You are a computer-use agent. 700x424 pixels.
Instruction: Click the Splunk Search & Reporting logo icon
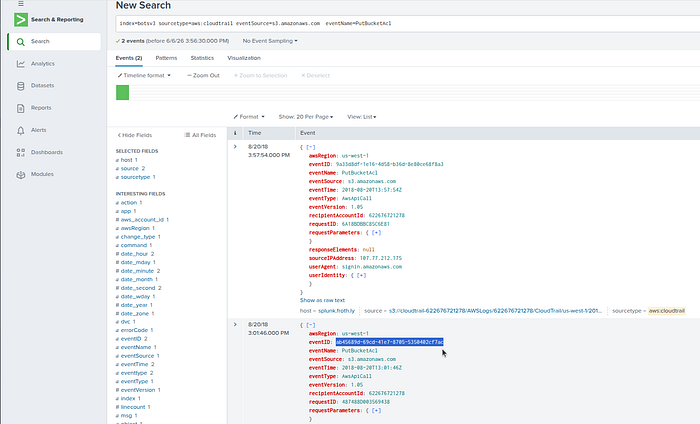click(x=21, y=20)
